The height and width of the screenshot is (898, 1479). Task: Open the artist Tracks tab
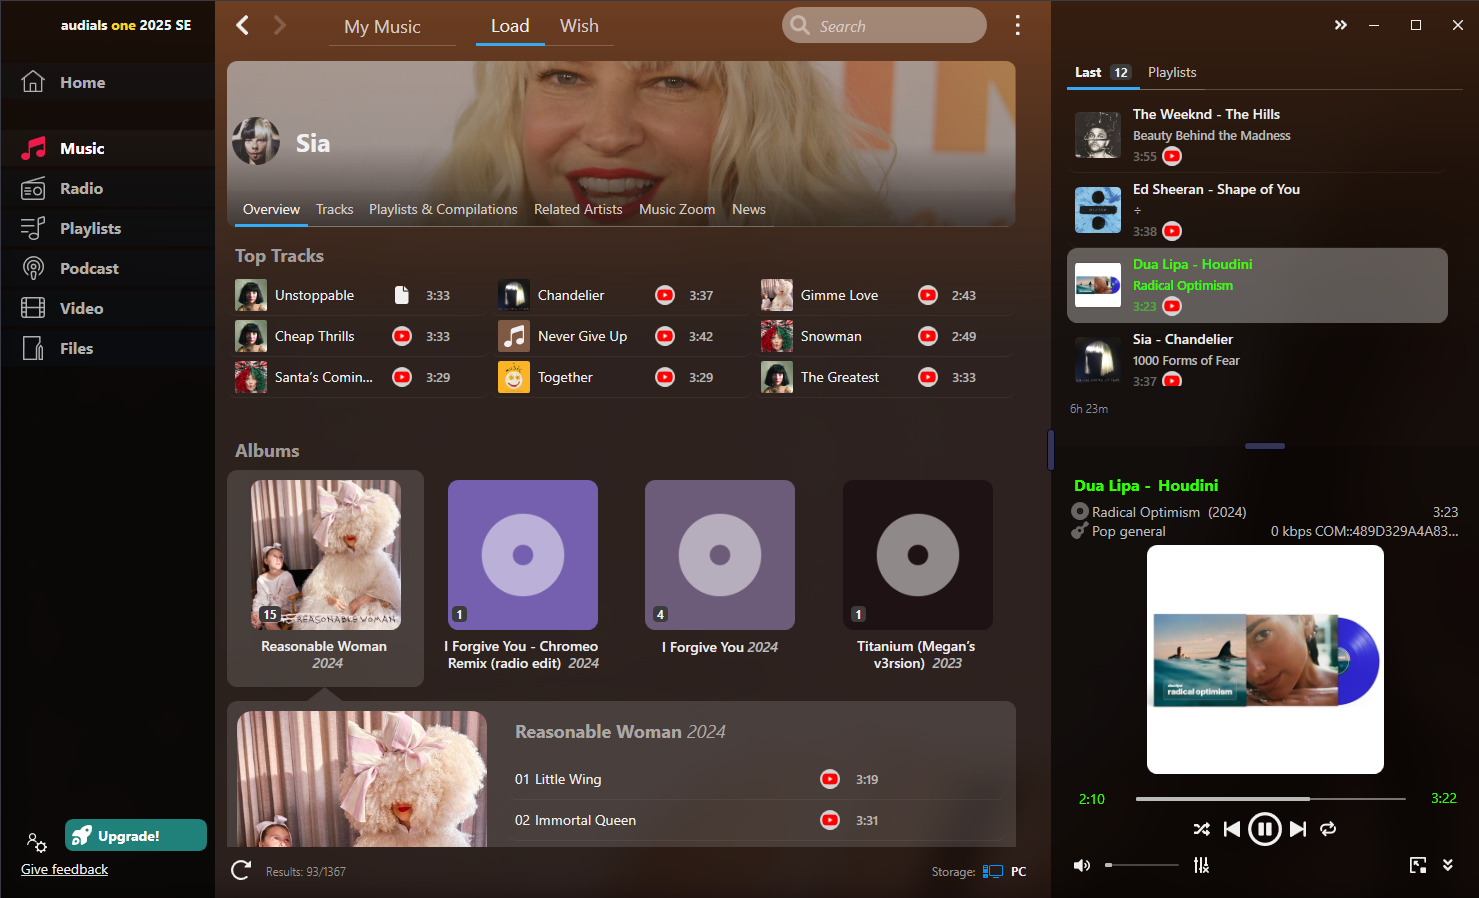[334, 209]
